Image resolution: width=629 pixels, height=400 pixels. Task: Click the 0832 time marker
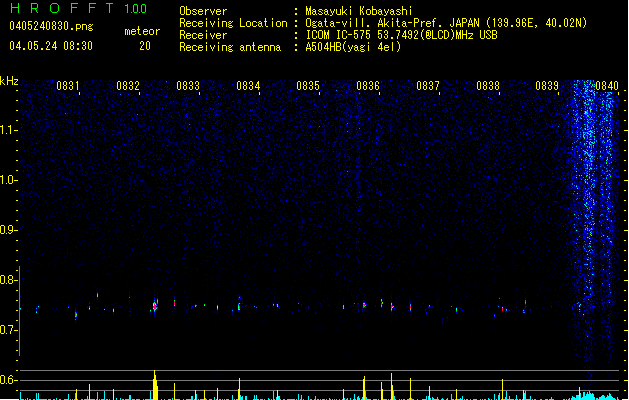128,86
